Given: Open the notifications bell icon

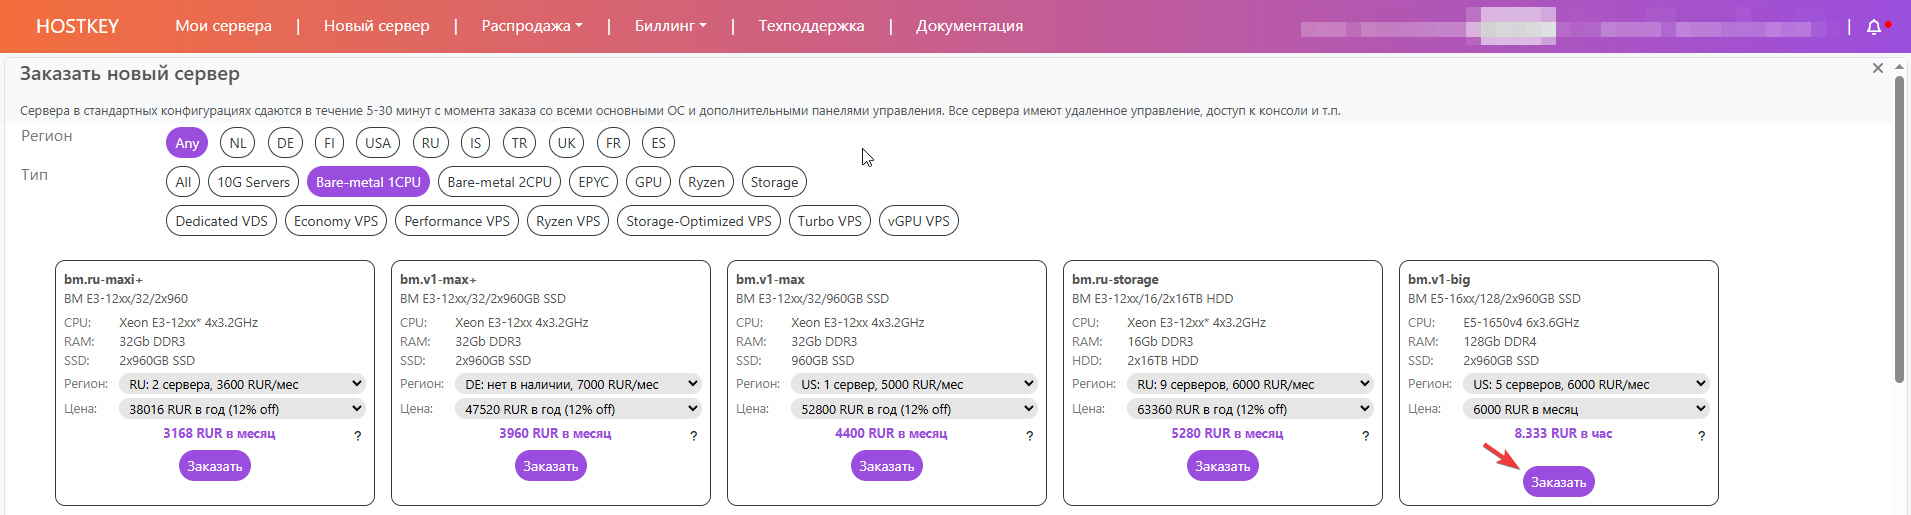Looking at the screenshot, I should click(1874, 27).
